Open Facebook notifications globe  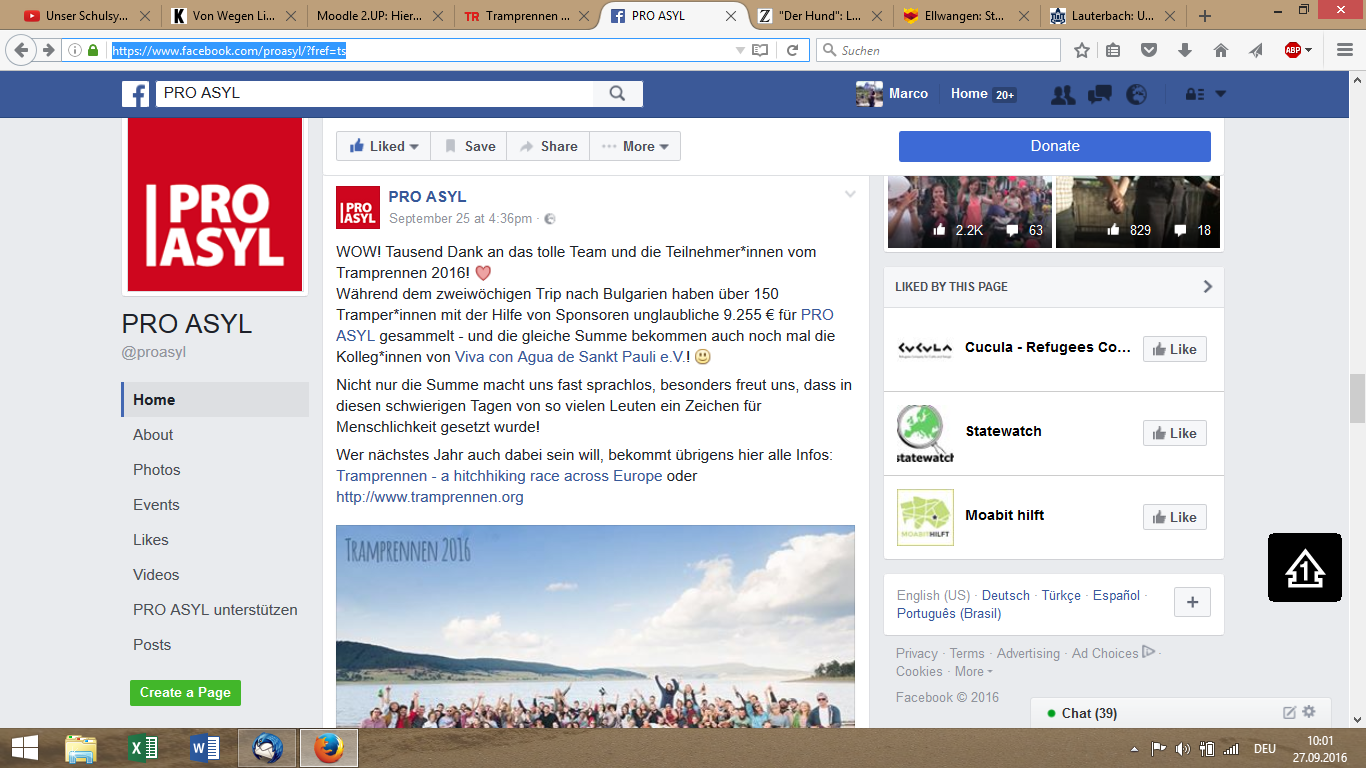pos(1136,94)
